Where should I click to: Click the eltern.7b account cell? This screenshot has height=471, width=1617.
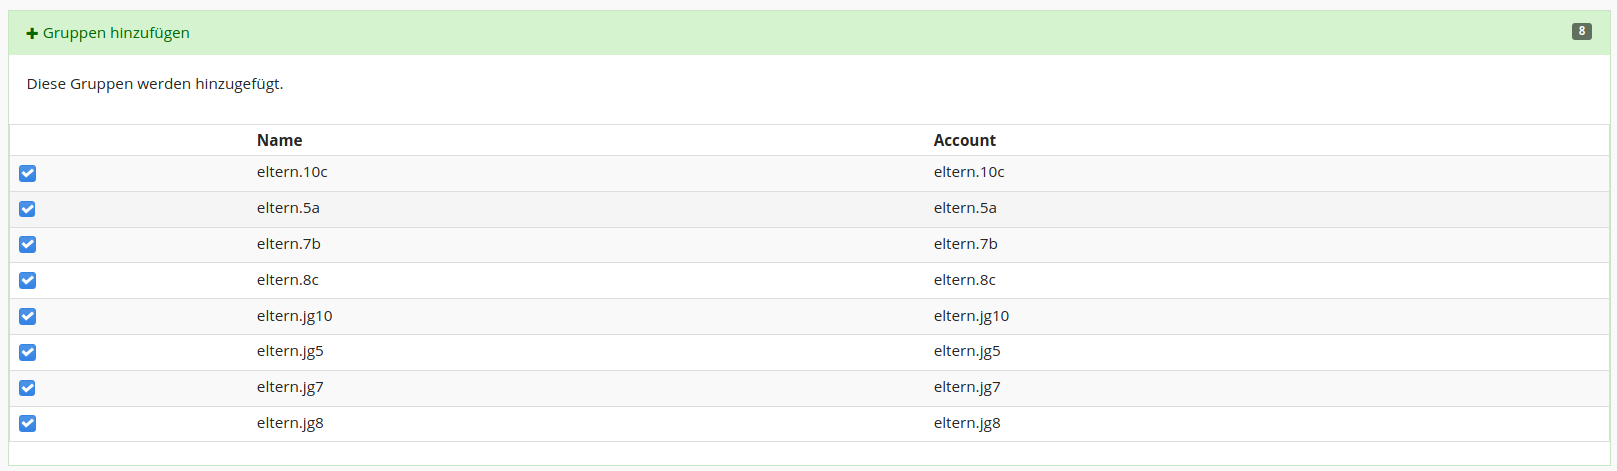965,244
